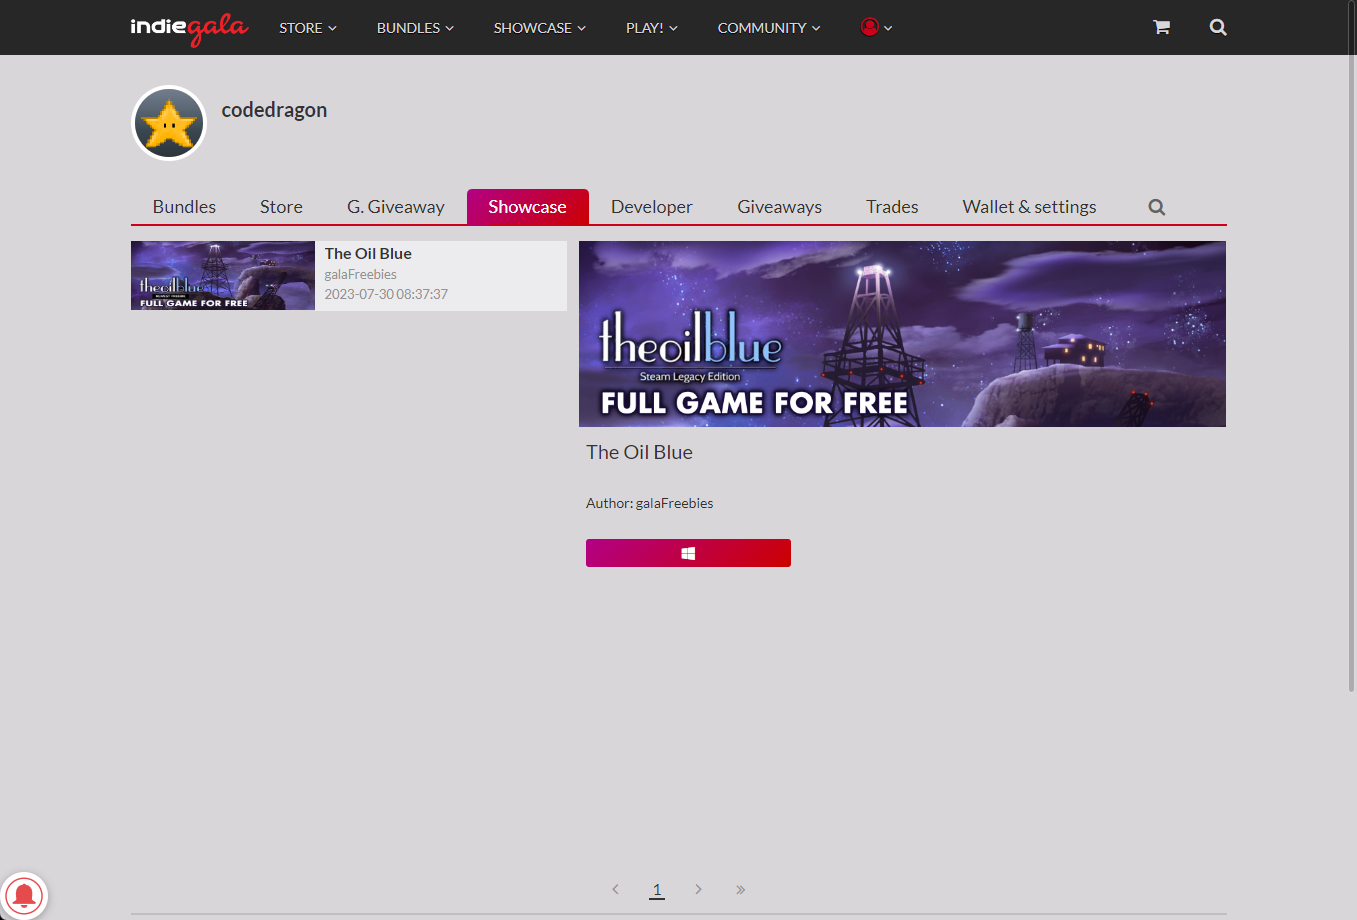Switch to the Developer tab

click(x=652, y=207)
